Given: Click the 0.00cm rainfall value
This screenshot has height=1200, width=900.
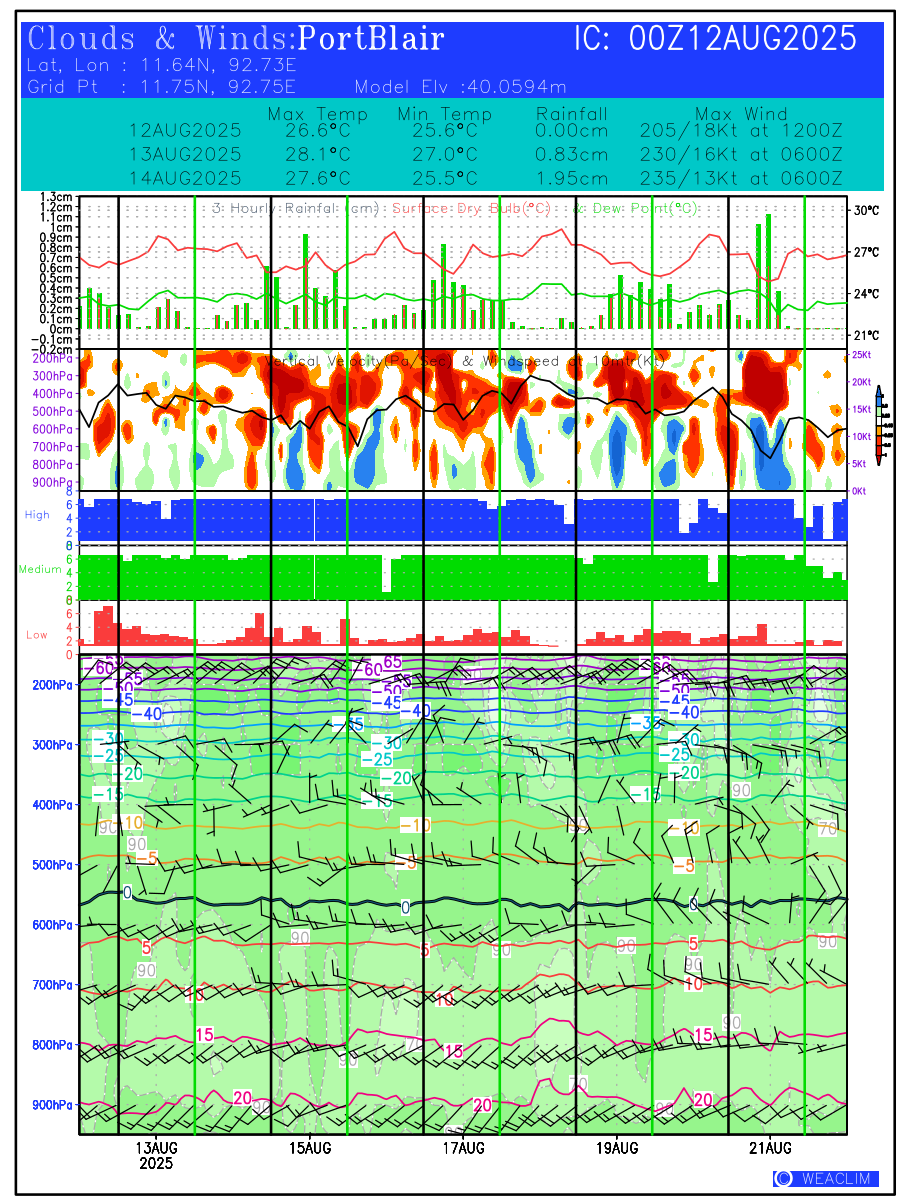Looking at the screenshot, I should 571,130.
